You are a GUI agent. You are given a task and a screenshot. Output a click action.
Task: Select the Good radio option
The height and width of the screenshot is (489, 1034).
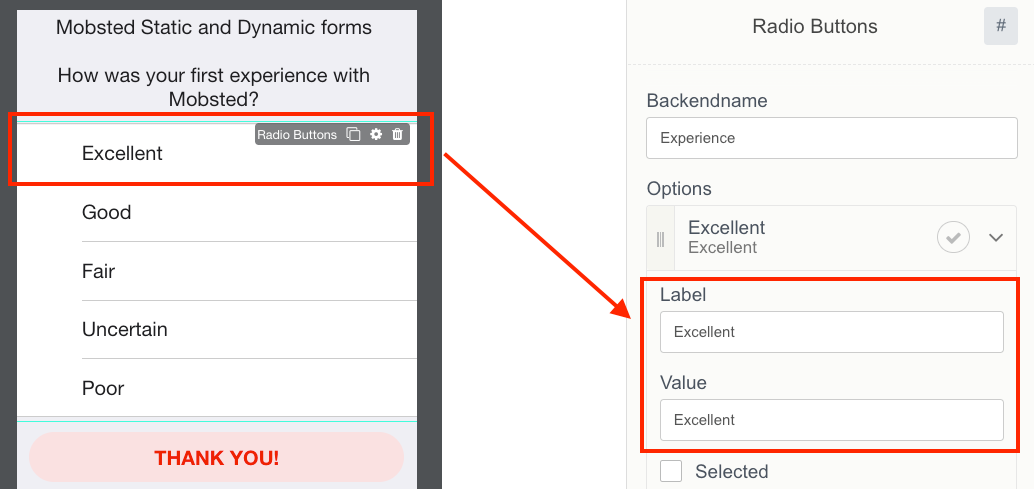(x=107, y=212)
